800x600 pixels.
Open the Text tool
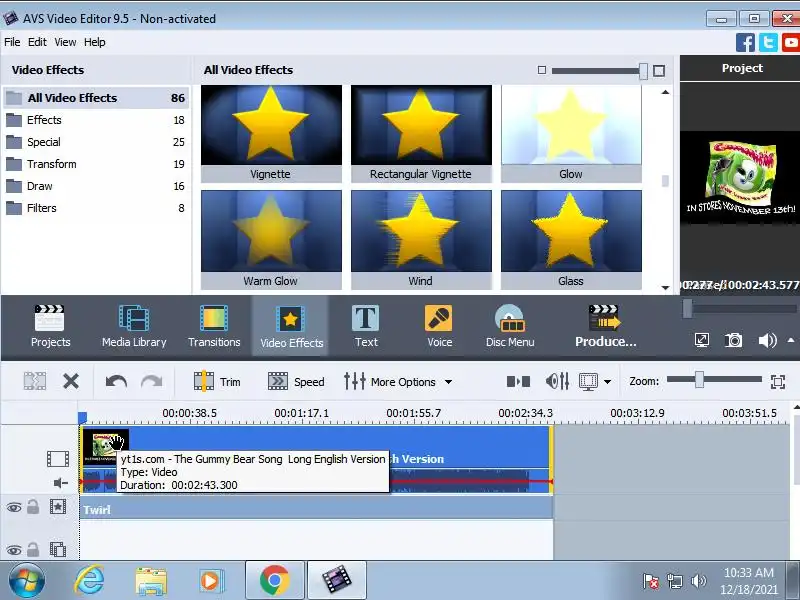(x=366, y=327)
